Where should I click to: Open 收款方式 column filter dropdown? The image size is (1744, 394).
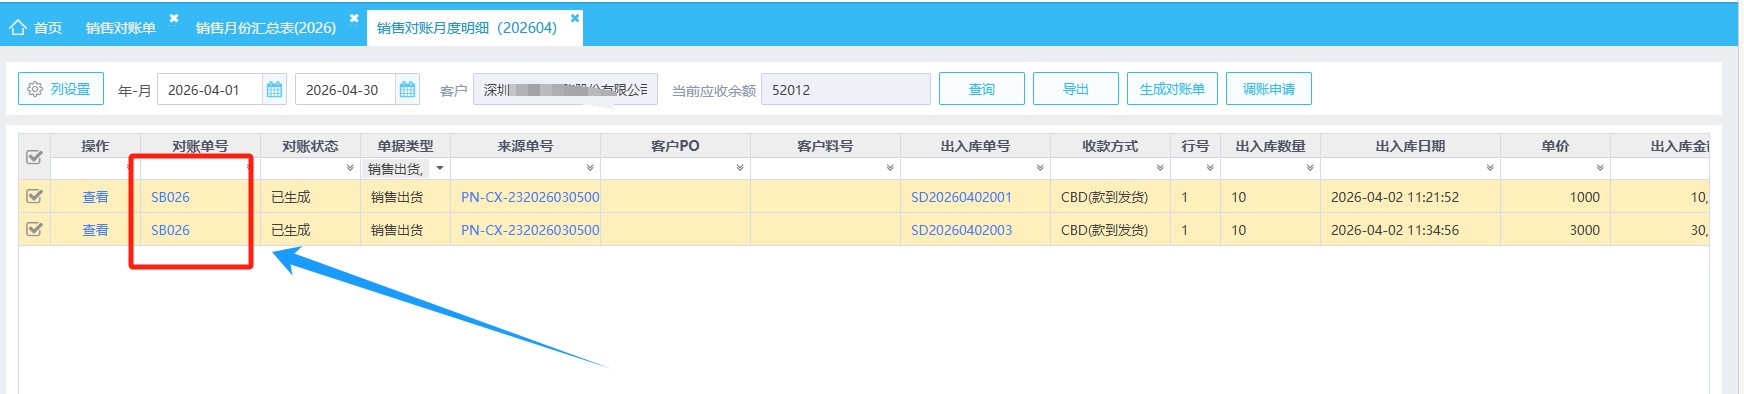coord(1160,168)
